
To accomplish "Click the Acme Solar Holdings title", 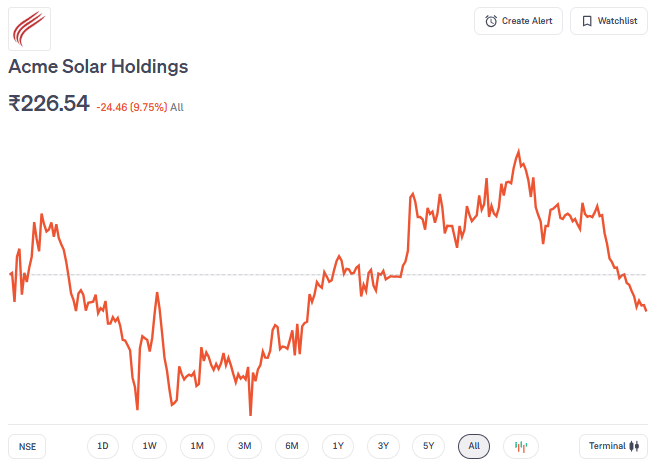I will pos(98,67).
